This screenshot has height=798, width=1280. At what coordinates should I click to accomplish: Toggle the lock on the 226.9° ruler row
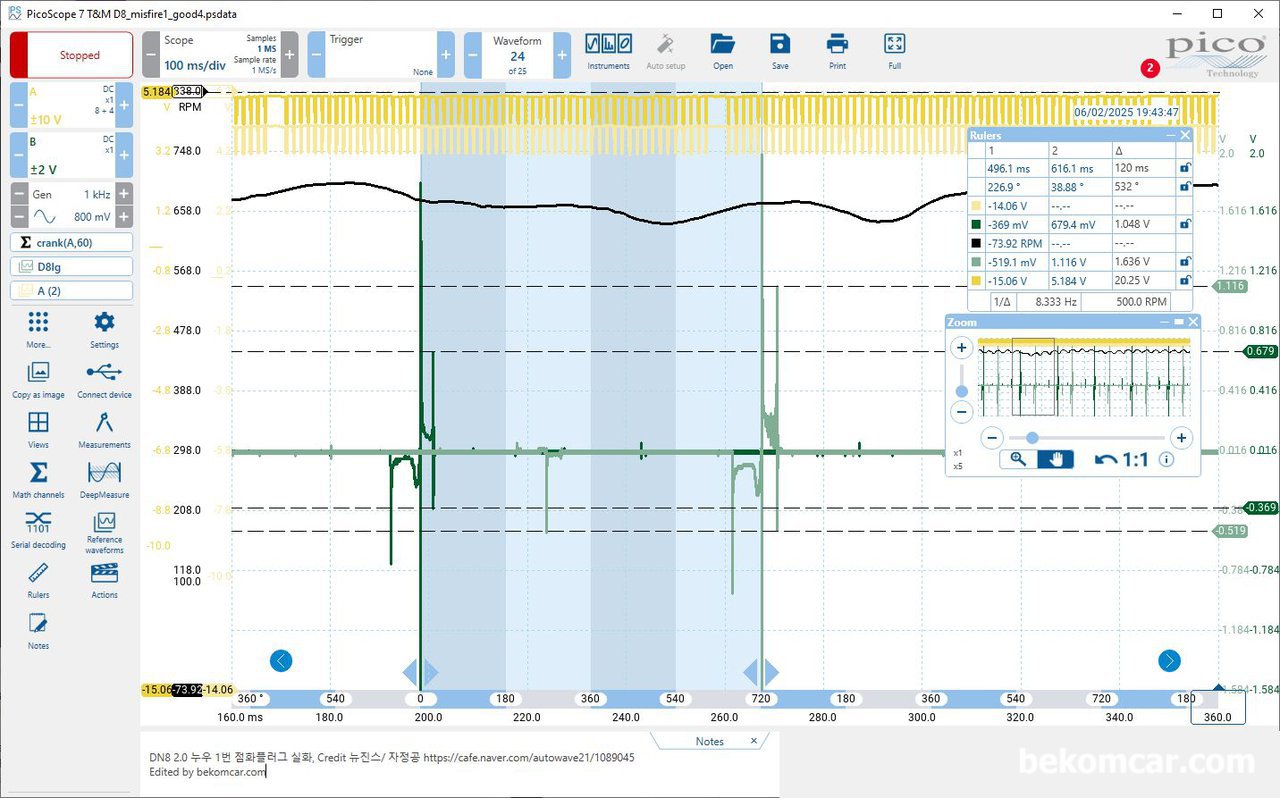(1185, 187)
